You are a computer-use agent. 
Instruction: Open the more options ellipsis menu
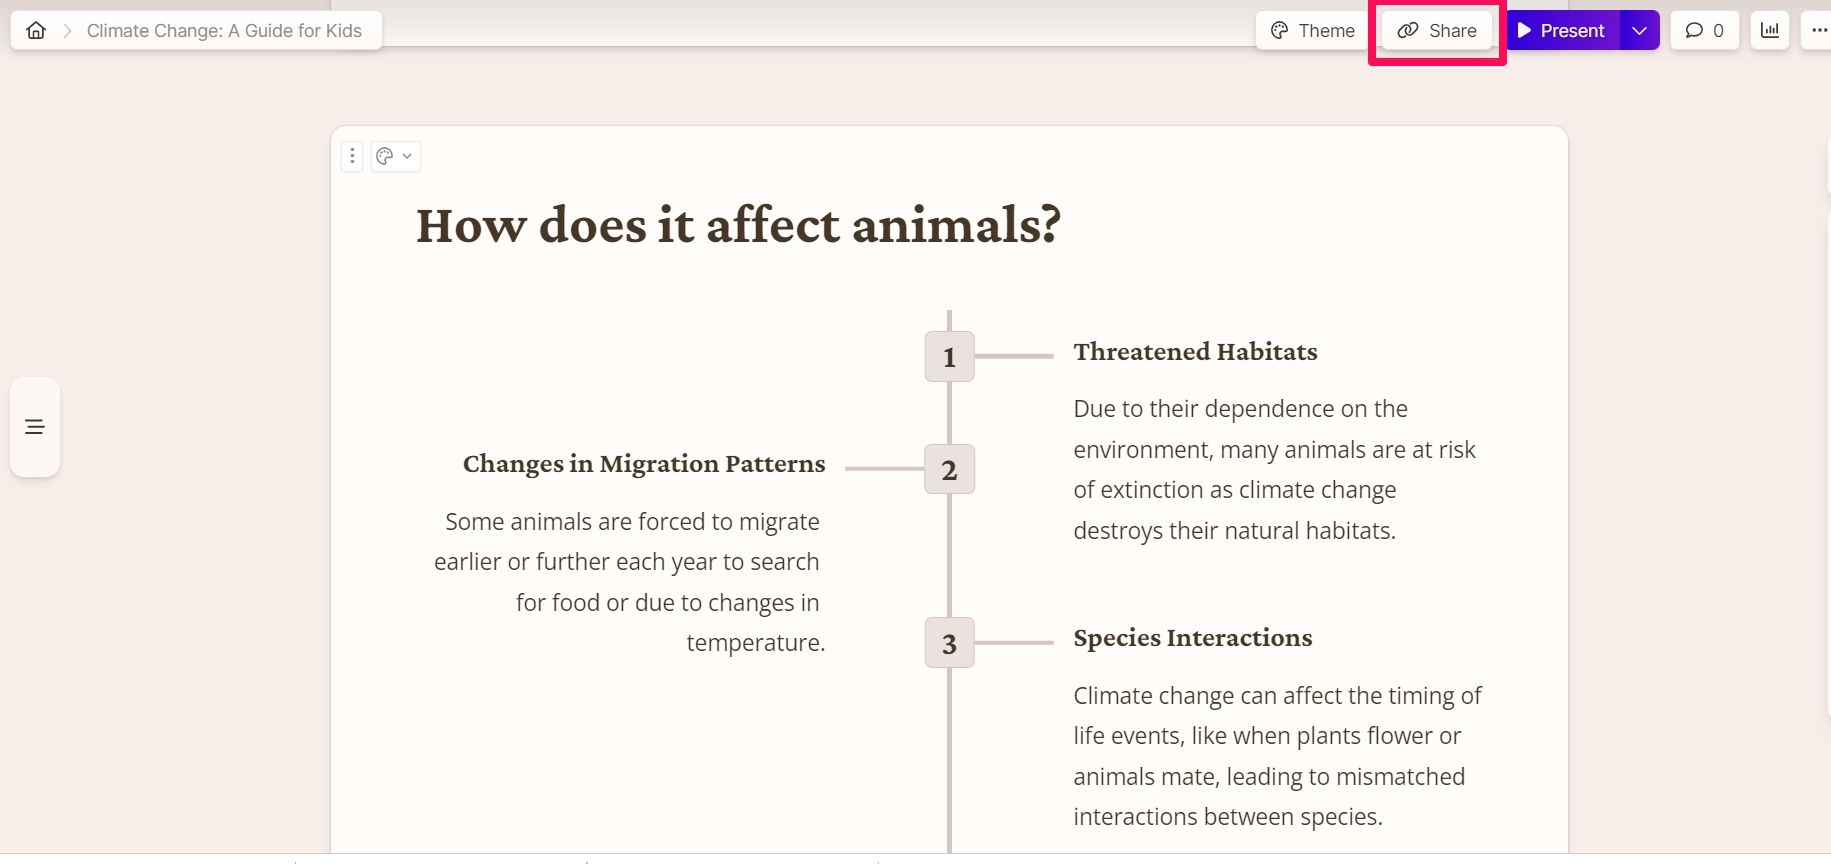pos(1819,31)
